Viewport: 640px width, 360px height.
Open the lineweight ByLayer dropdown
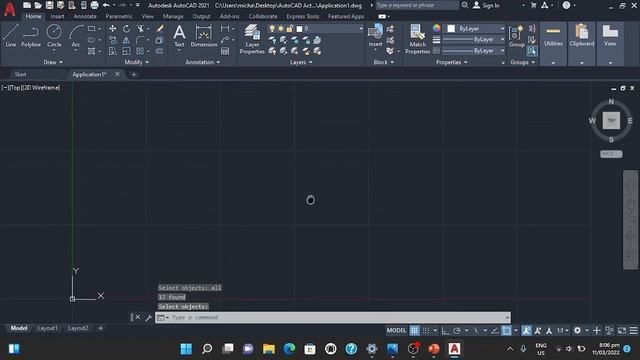click(473, 40)
